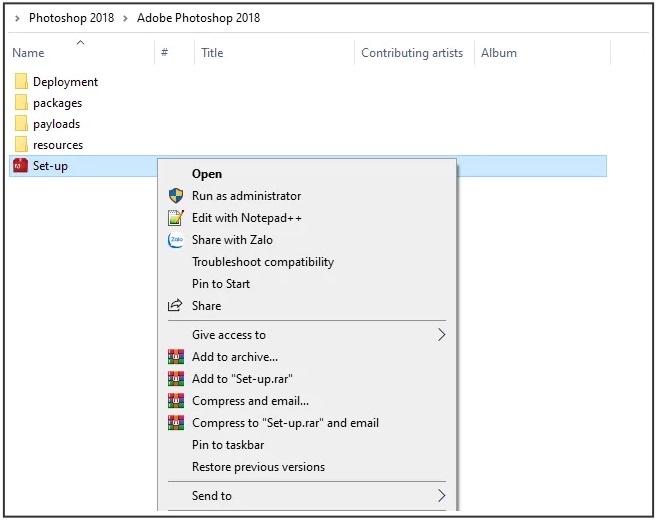
Task: Click the payloads folder icon
Action: tap(21, 124)
